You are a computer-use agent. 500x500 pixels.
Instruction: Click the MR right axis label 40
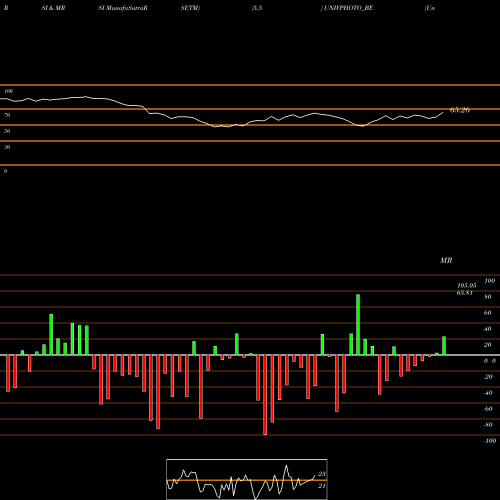[488, 329]
